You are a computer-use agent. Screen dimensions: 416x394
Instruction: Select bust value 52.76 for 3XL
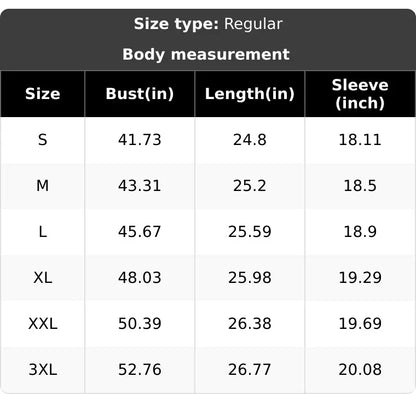click(x=140, y=370)
